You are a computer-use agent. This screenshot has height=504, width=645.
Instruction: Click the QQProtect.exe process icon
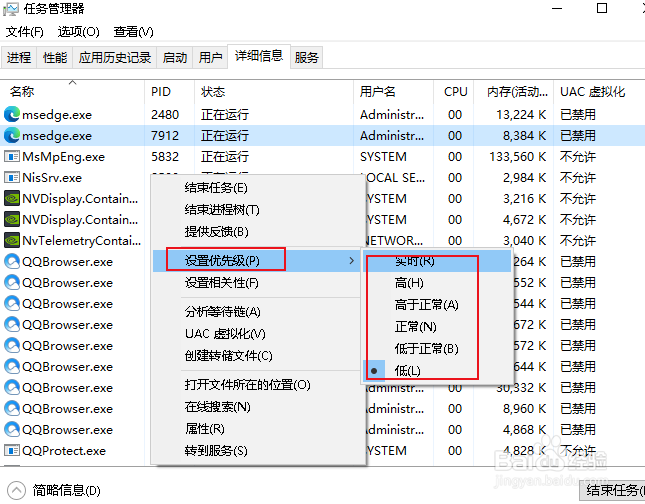(x=12, y=451)
